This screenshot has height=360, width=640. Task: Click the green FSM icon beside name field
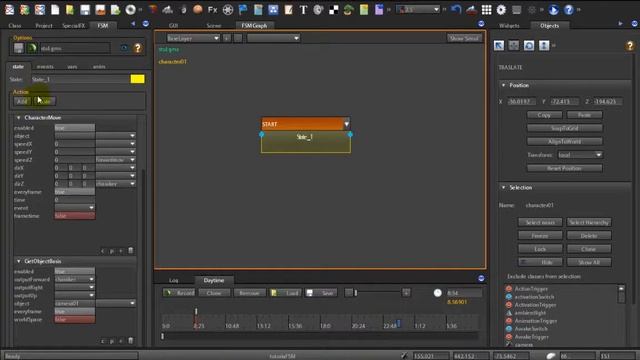pyautogui.click(x=32, y=48)
